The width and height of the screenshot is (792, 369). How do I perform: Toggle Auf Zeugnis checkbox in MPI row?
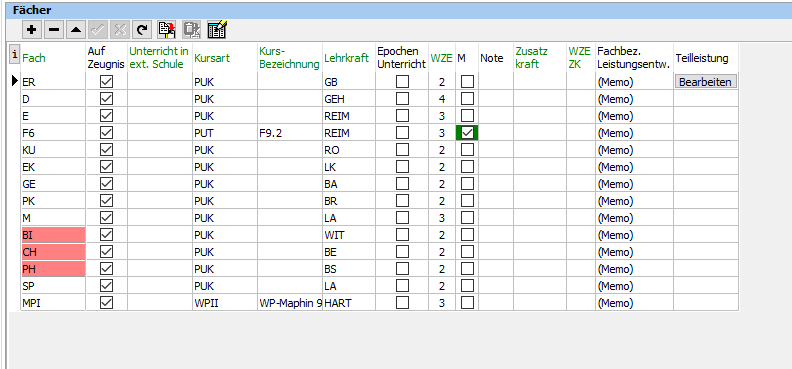[106, 303]
